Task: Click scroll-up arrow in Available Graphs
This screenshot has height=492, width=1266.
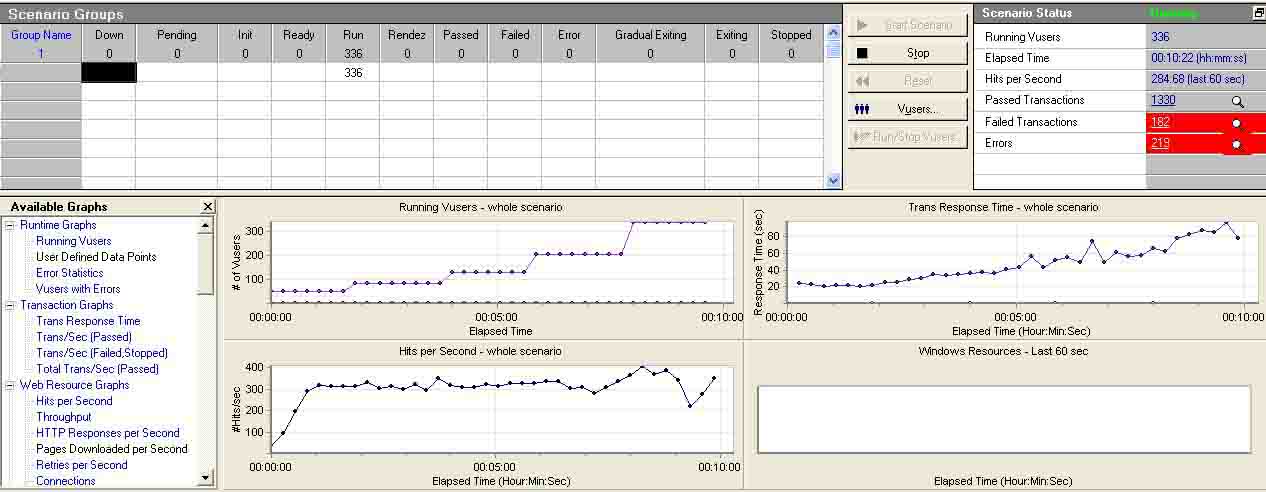Action: coord(206,226)
